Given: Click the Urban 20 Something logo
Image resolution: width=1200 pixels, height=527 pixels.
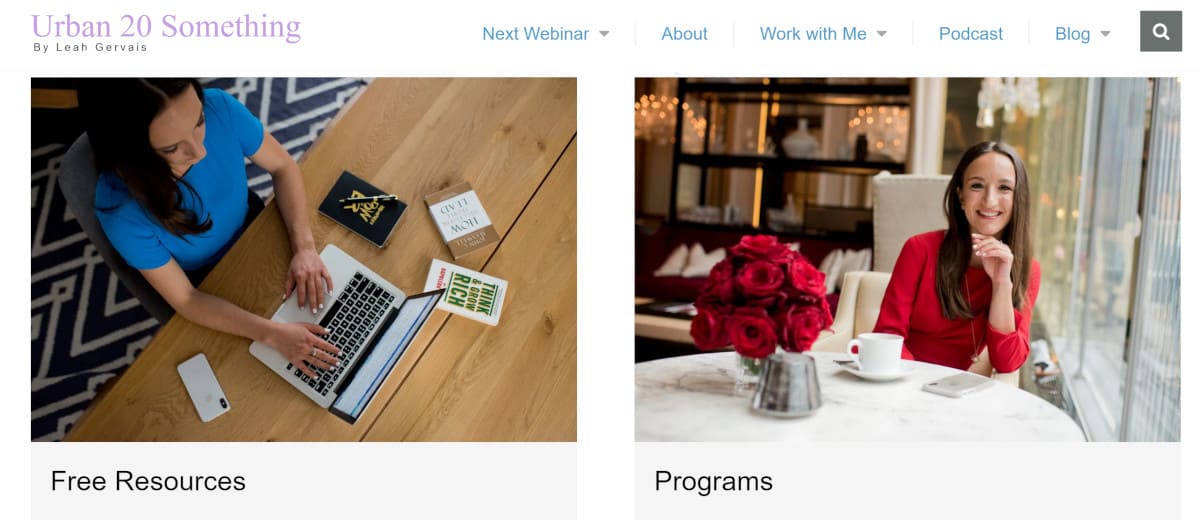Looking at the screenshot, I should tap(166, 25).
